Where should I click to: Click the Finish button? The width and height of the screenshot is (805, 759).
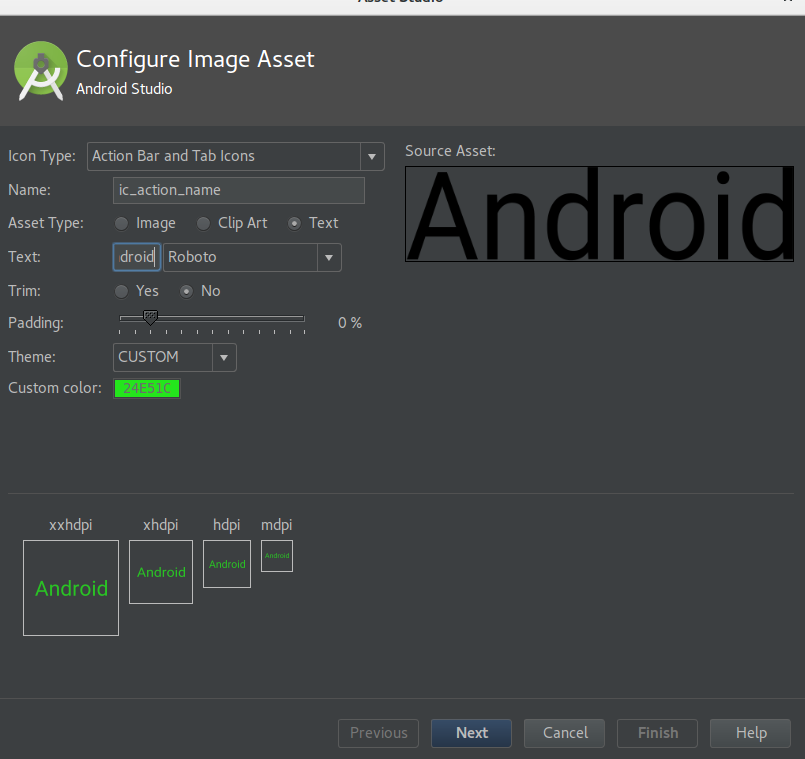click(x=657, y=733)
